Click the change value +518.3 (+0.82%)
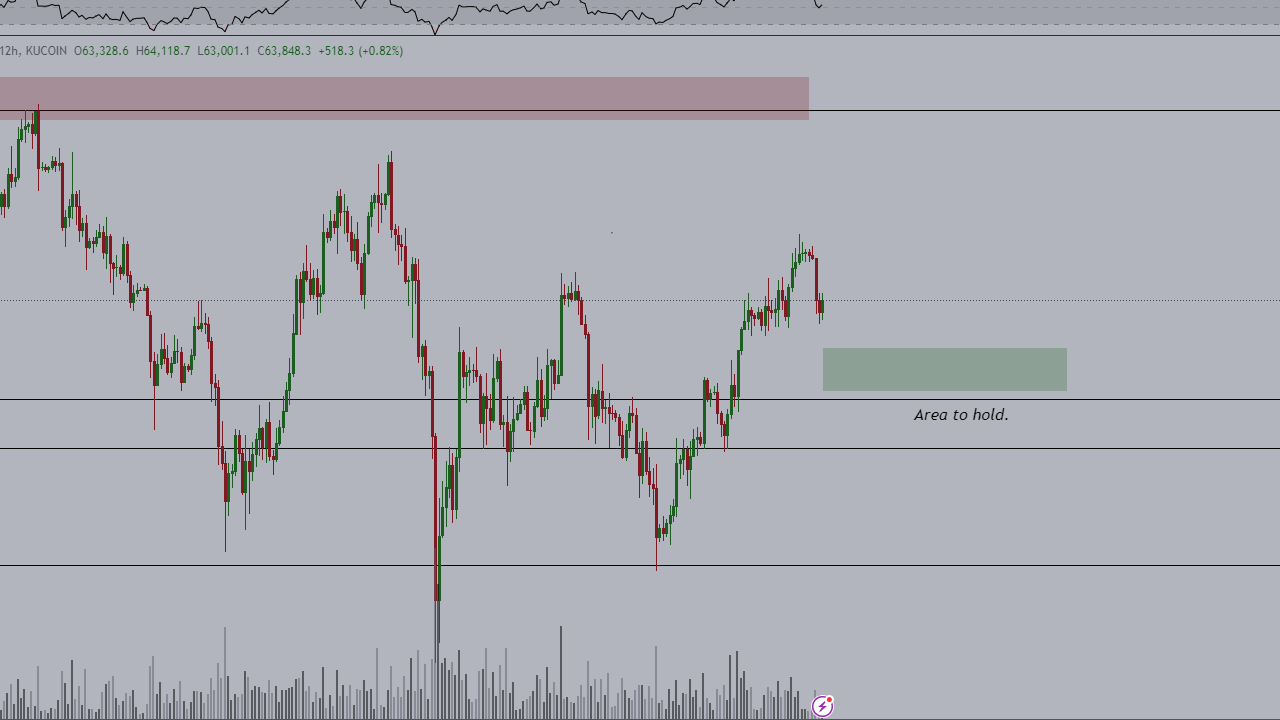Viewport: 1280px width, 720px height. pyautogui.click(x=361, y=51)
